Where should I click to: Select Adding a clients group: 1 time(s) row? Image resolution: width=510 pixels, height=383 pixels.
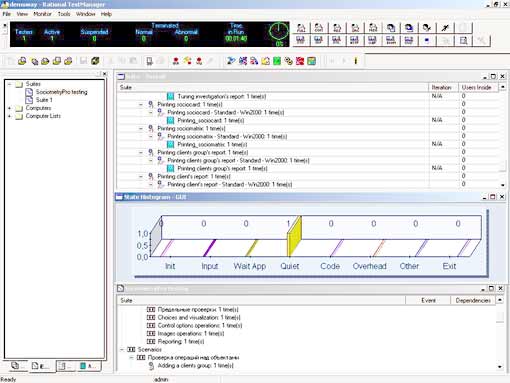[x=195, y=366]
